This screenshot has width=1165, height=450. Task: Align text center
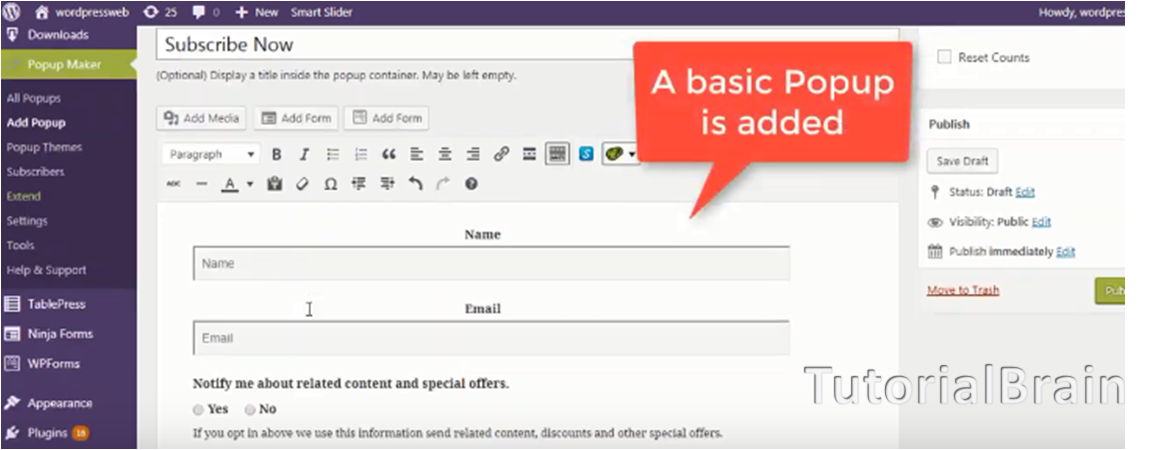click(445, 154)
